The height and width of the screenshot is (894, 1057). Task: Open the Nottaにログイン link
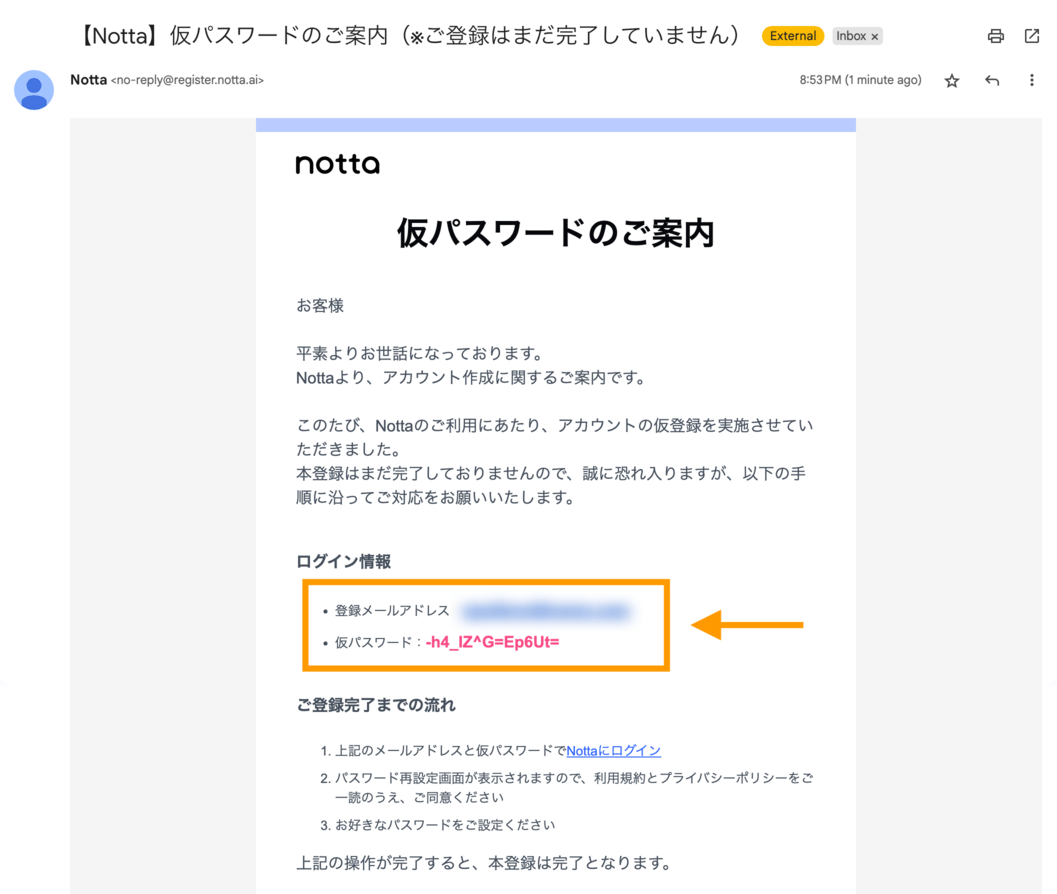point(613,750)
